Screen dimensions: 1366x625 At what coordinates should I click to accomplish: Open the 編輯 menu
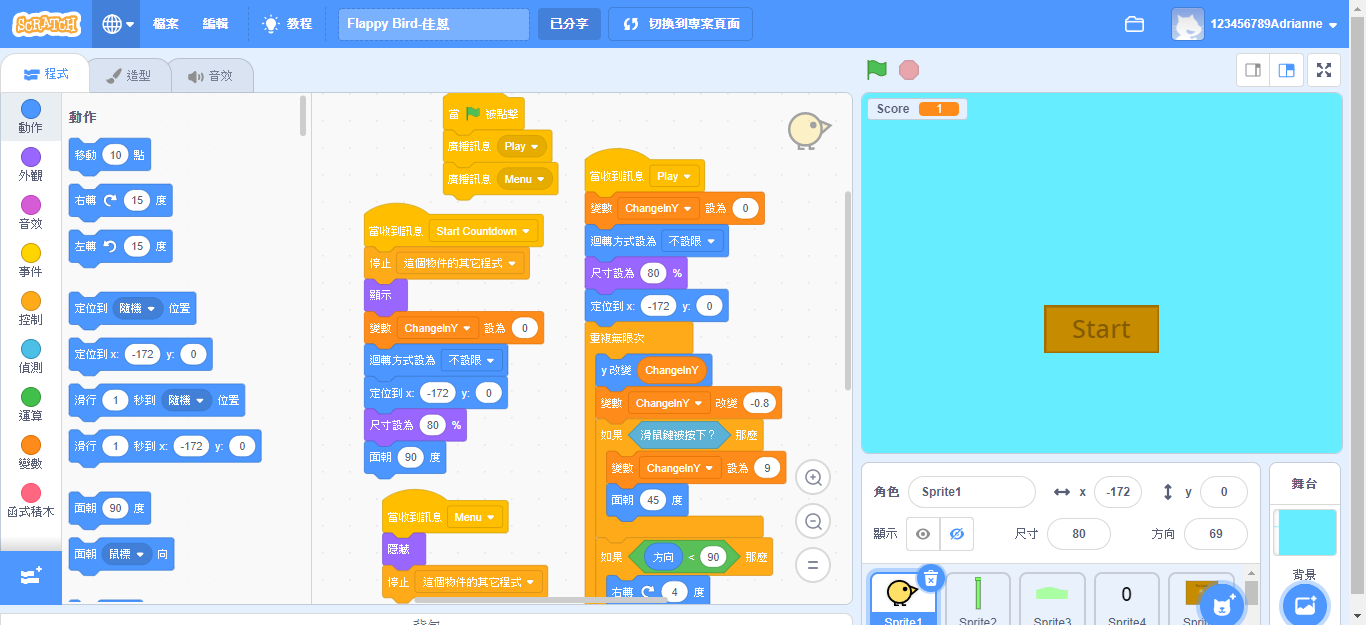click(215, 23)
